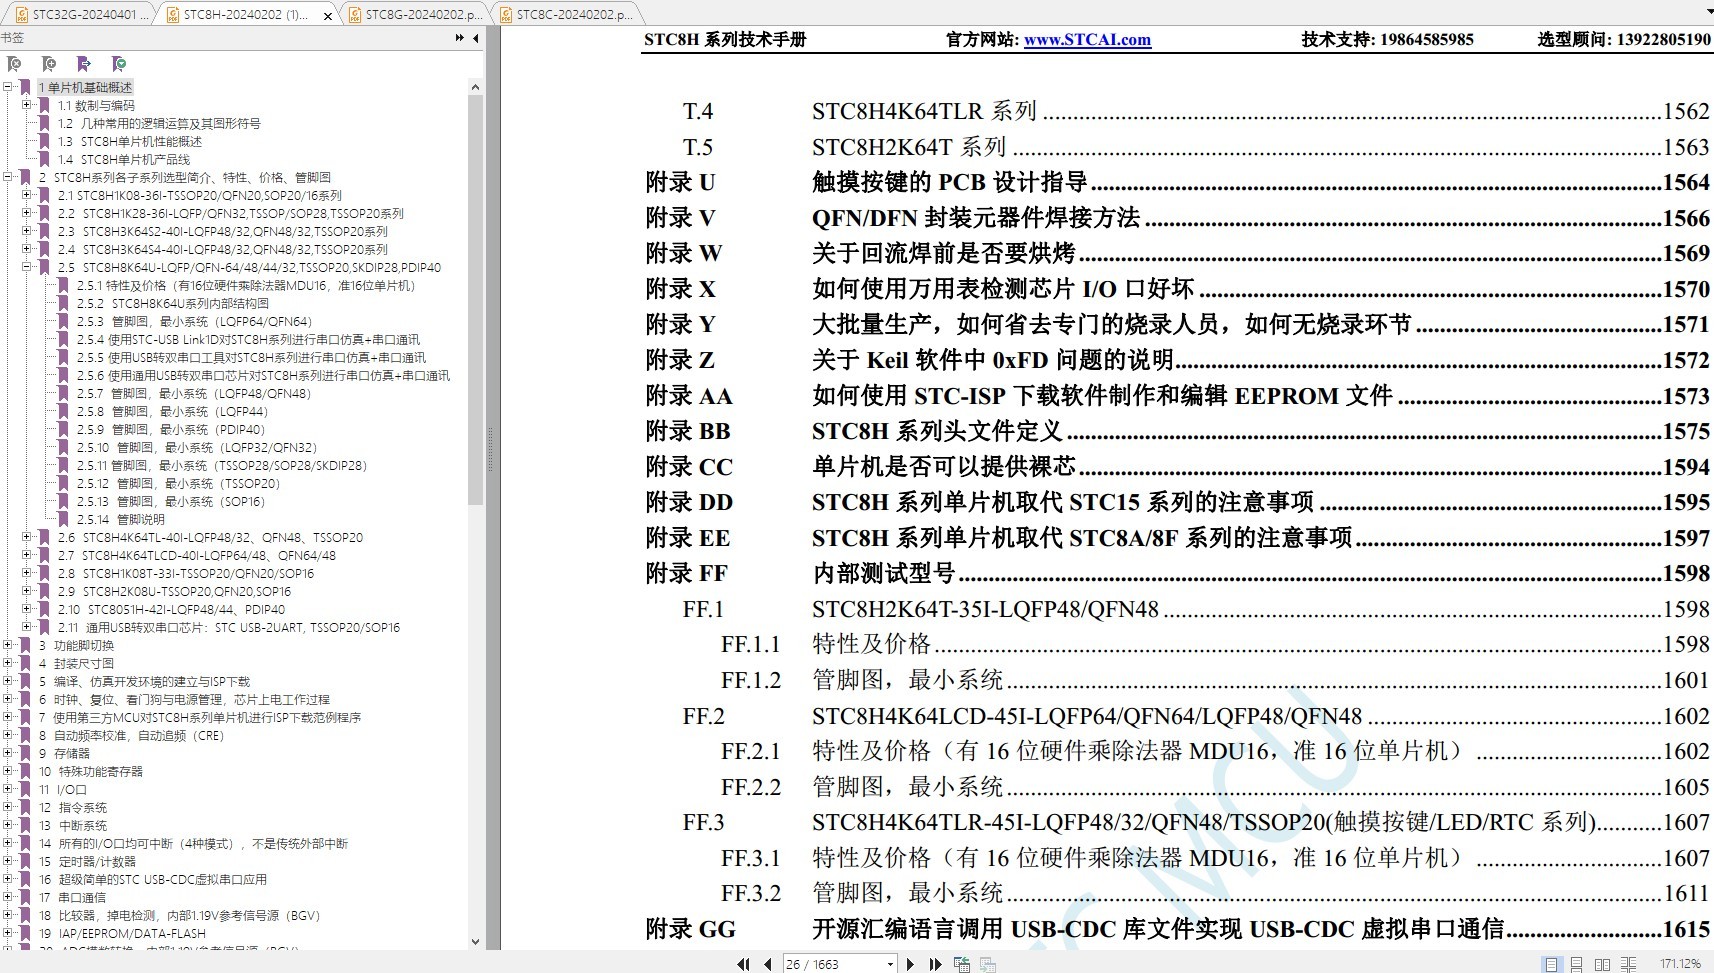Expand bookmark '2.6 STC8H4K64TL-40I-LQFP48/32'

[27, 537]
